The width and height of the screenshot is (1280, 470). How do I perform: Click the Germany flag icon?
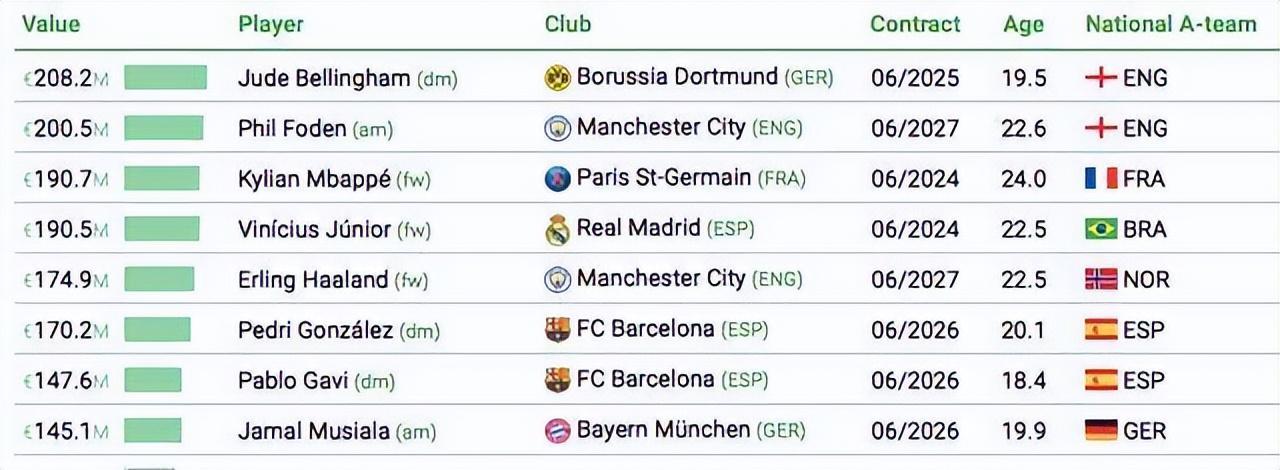(1101, 431)
